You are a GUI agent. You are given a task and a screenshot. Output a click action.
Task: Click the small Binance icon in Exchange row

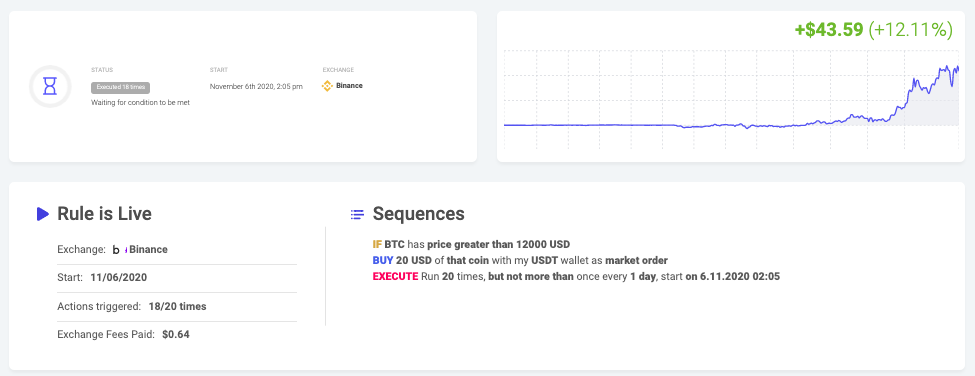120,250
